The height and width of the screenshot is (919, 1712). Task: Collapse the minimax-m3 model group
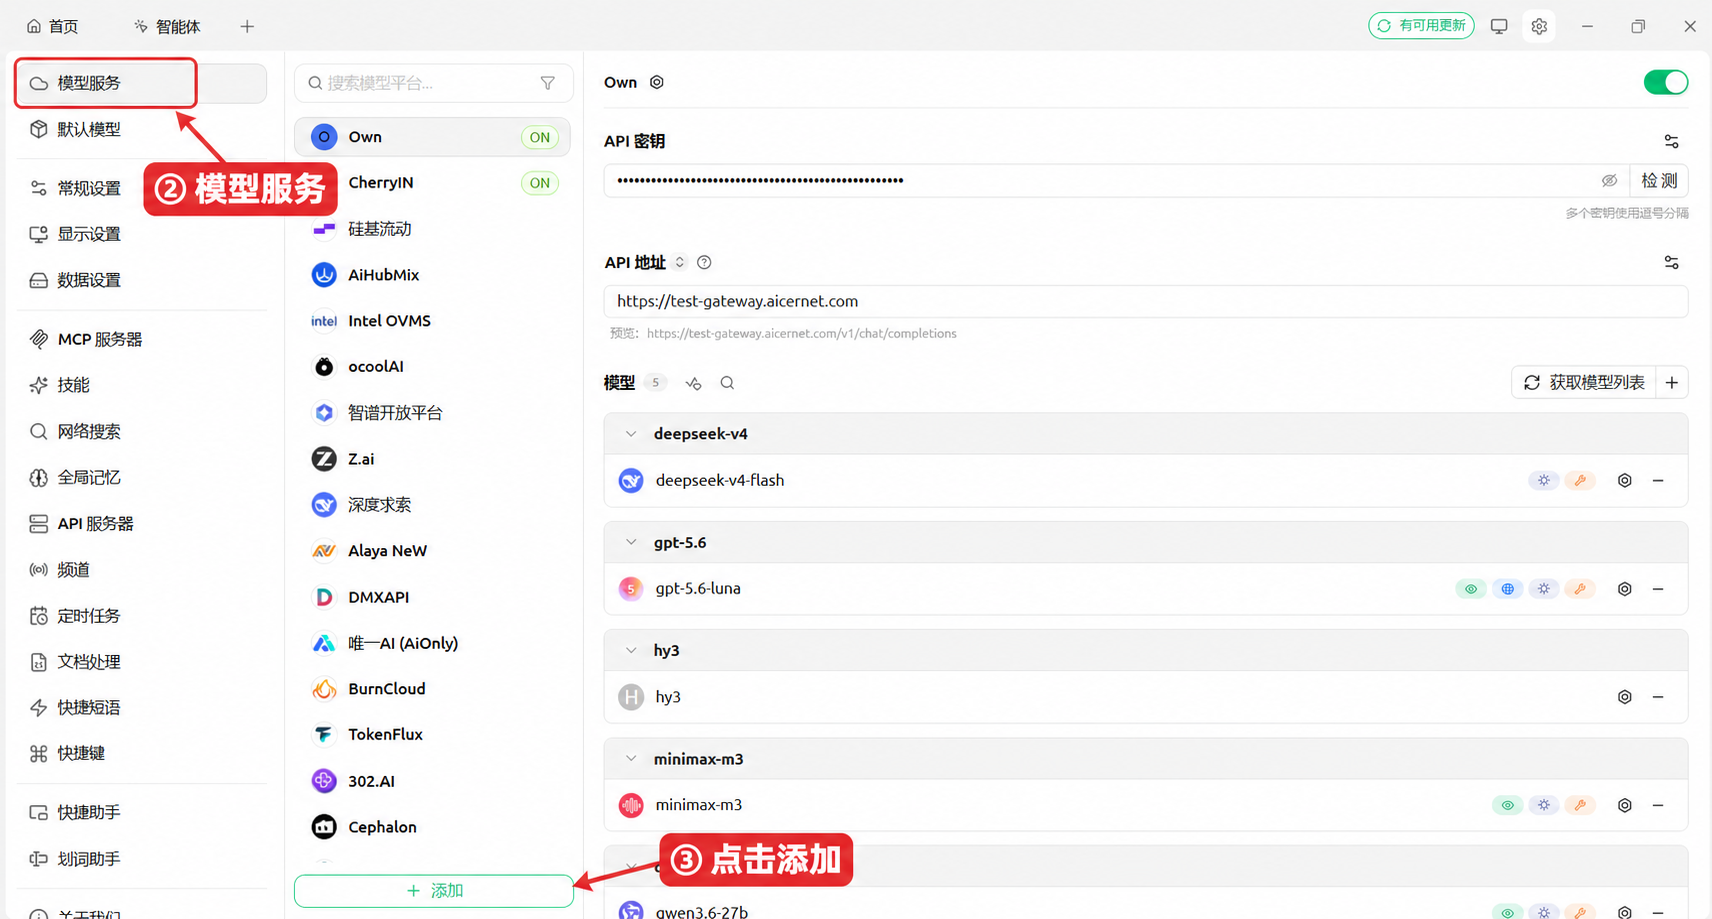click(x=631, y=759)
